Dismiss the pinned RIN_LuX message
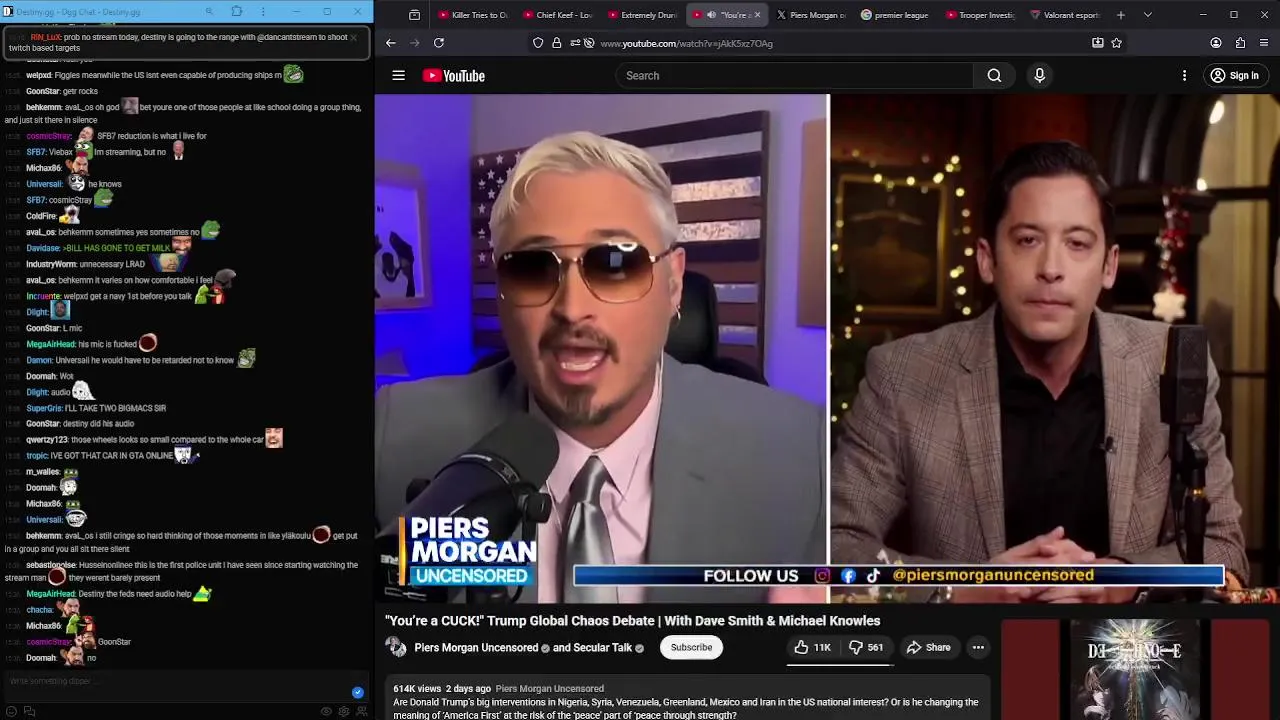 (x=353, y=37)
